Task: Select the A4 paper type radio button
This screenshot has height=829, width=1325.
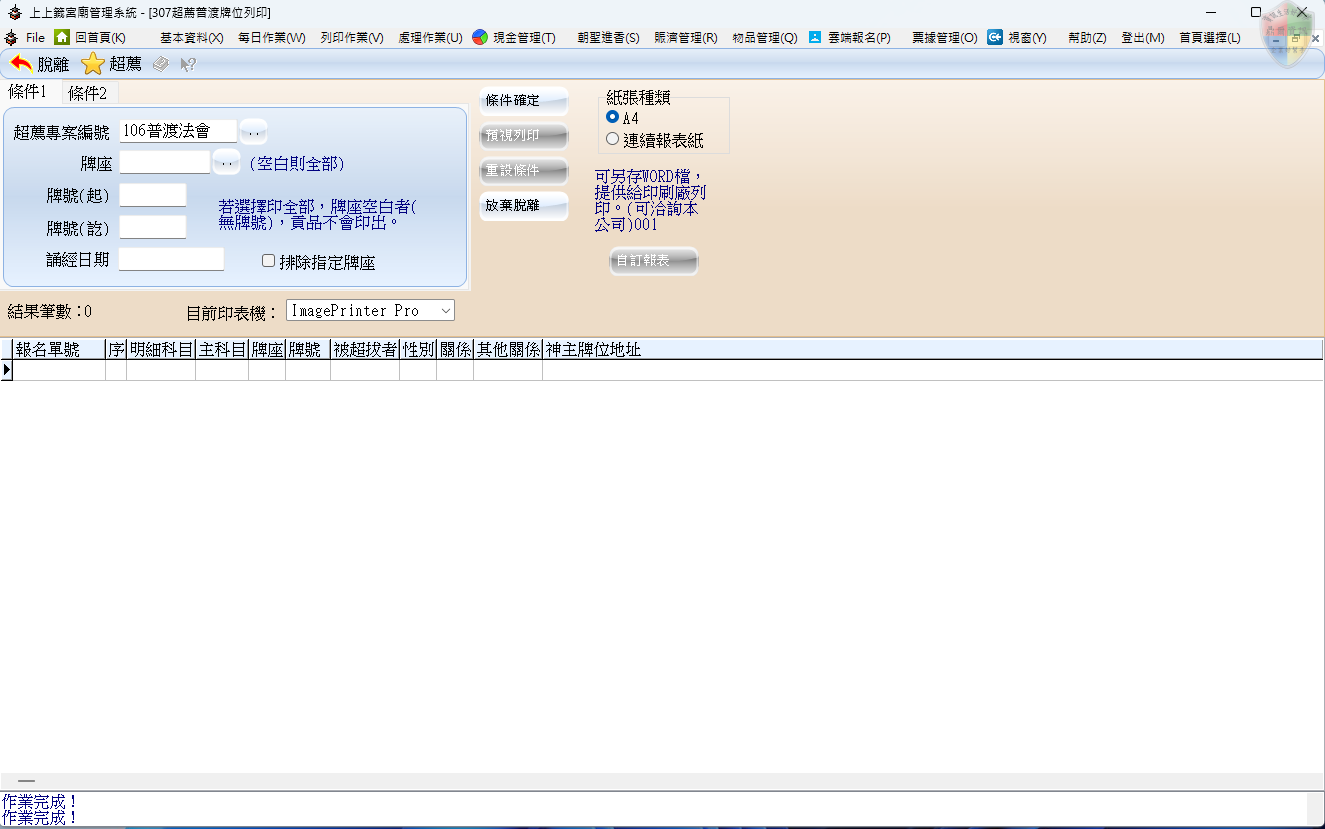Action: coord(613,117)
